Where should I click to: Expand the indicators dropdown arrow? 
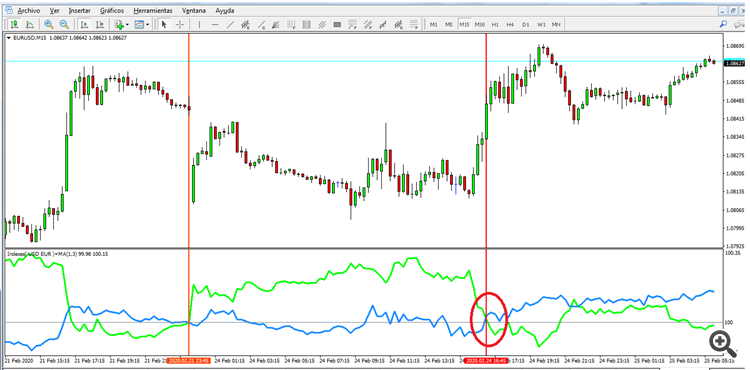point(127,24)
